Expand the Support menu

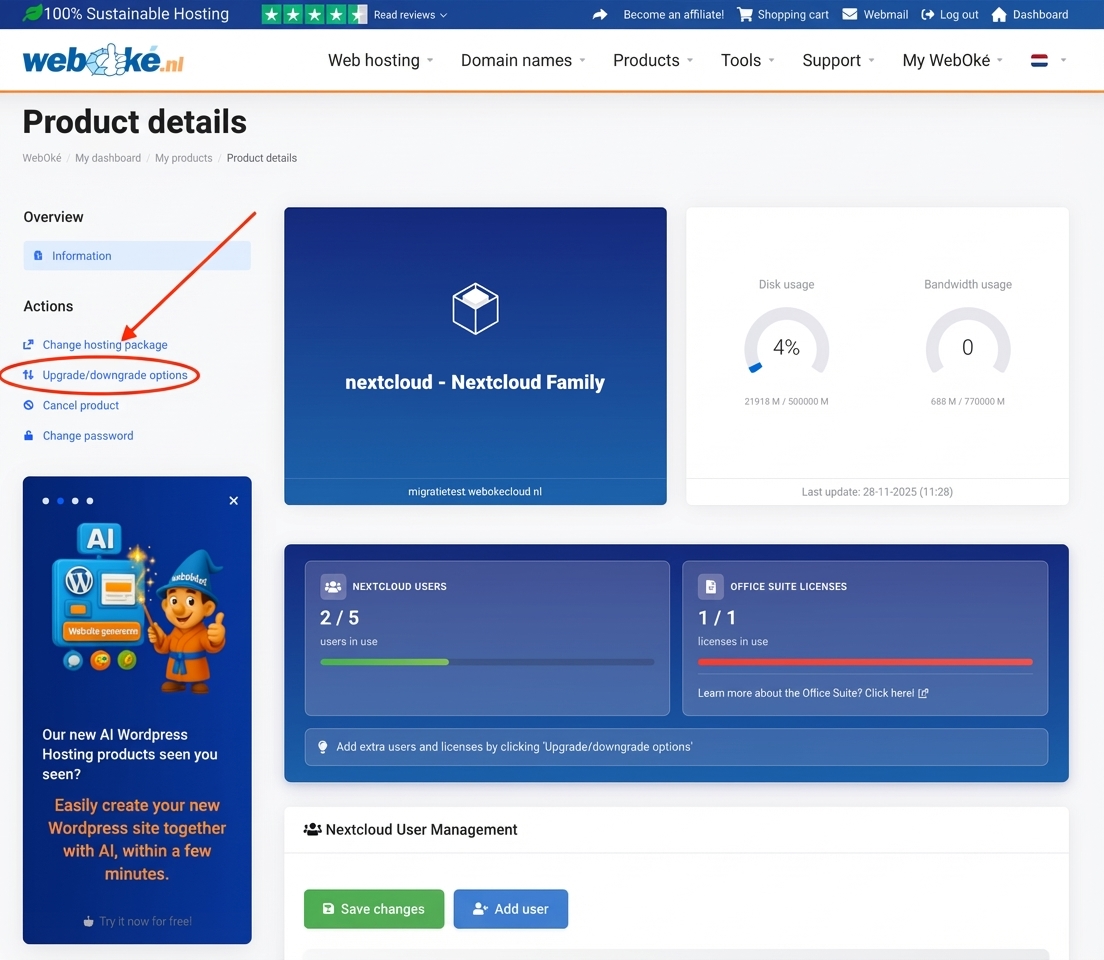click(x=839, y=61)
